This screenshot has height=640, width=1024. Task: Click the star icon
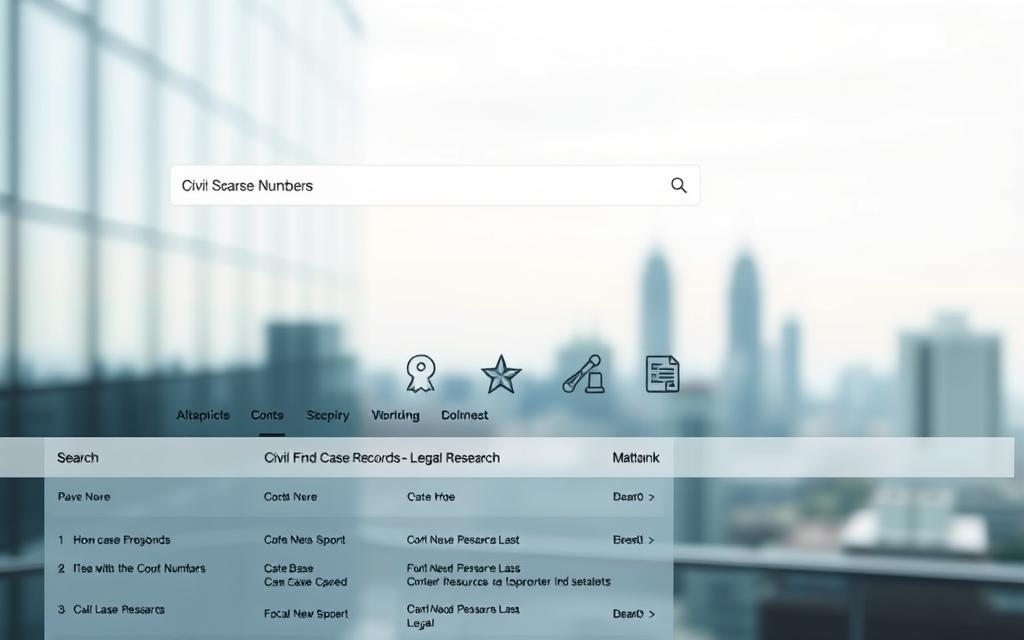pyautogui.click(x=501, y=374)
